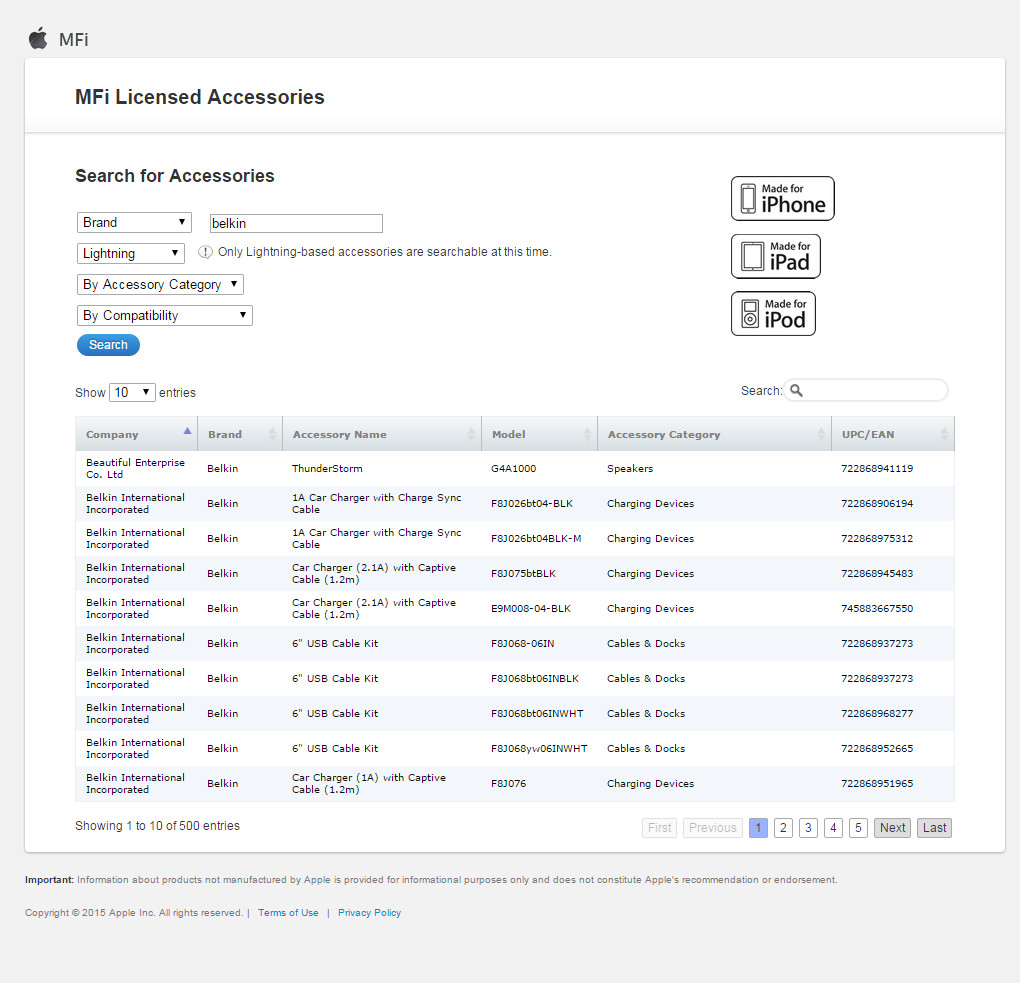This screenshot has width=1020, height=983.
Task: Click model G4A1000 cell
Action: coord(513,468)
